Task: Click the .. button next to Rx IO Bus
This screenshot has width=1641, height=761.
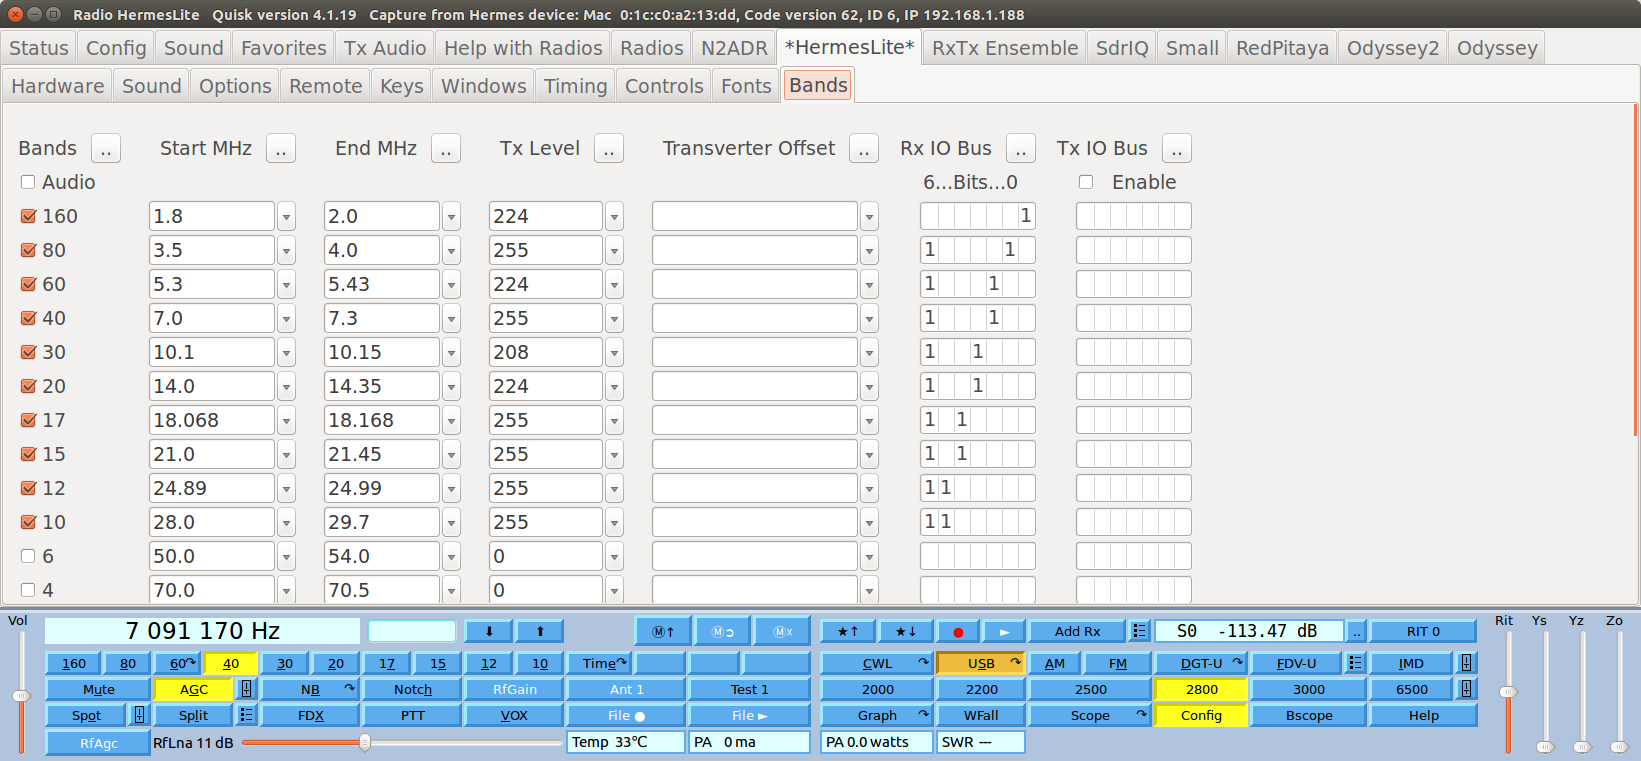Action: [1021, 148]
